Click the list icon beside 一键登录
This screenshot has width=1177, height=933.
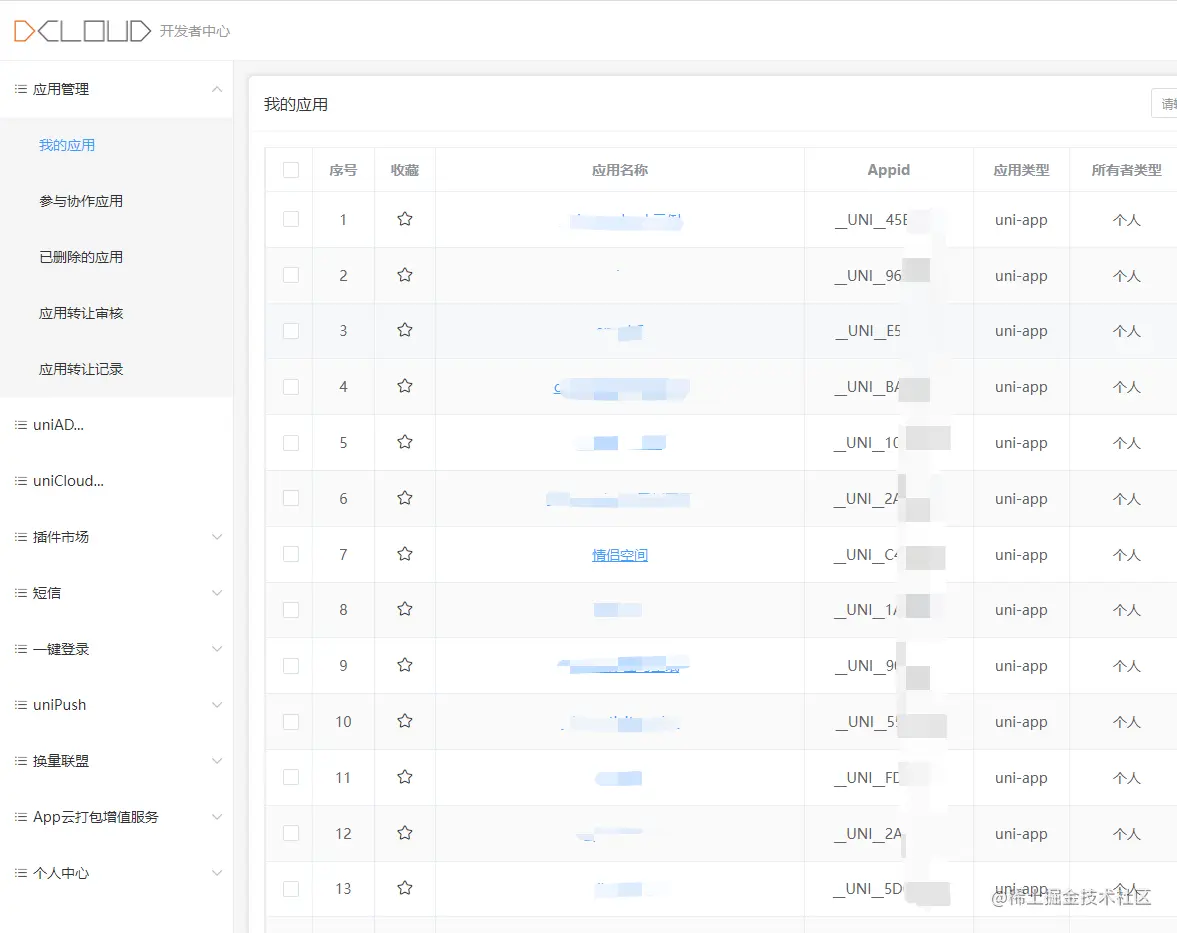(21, 649)
